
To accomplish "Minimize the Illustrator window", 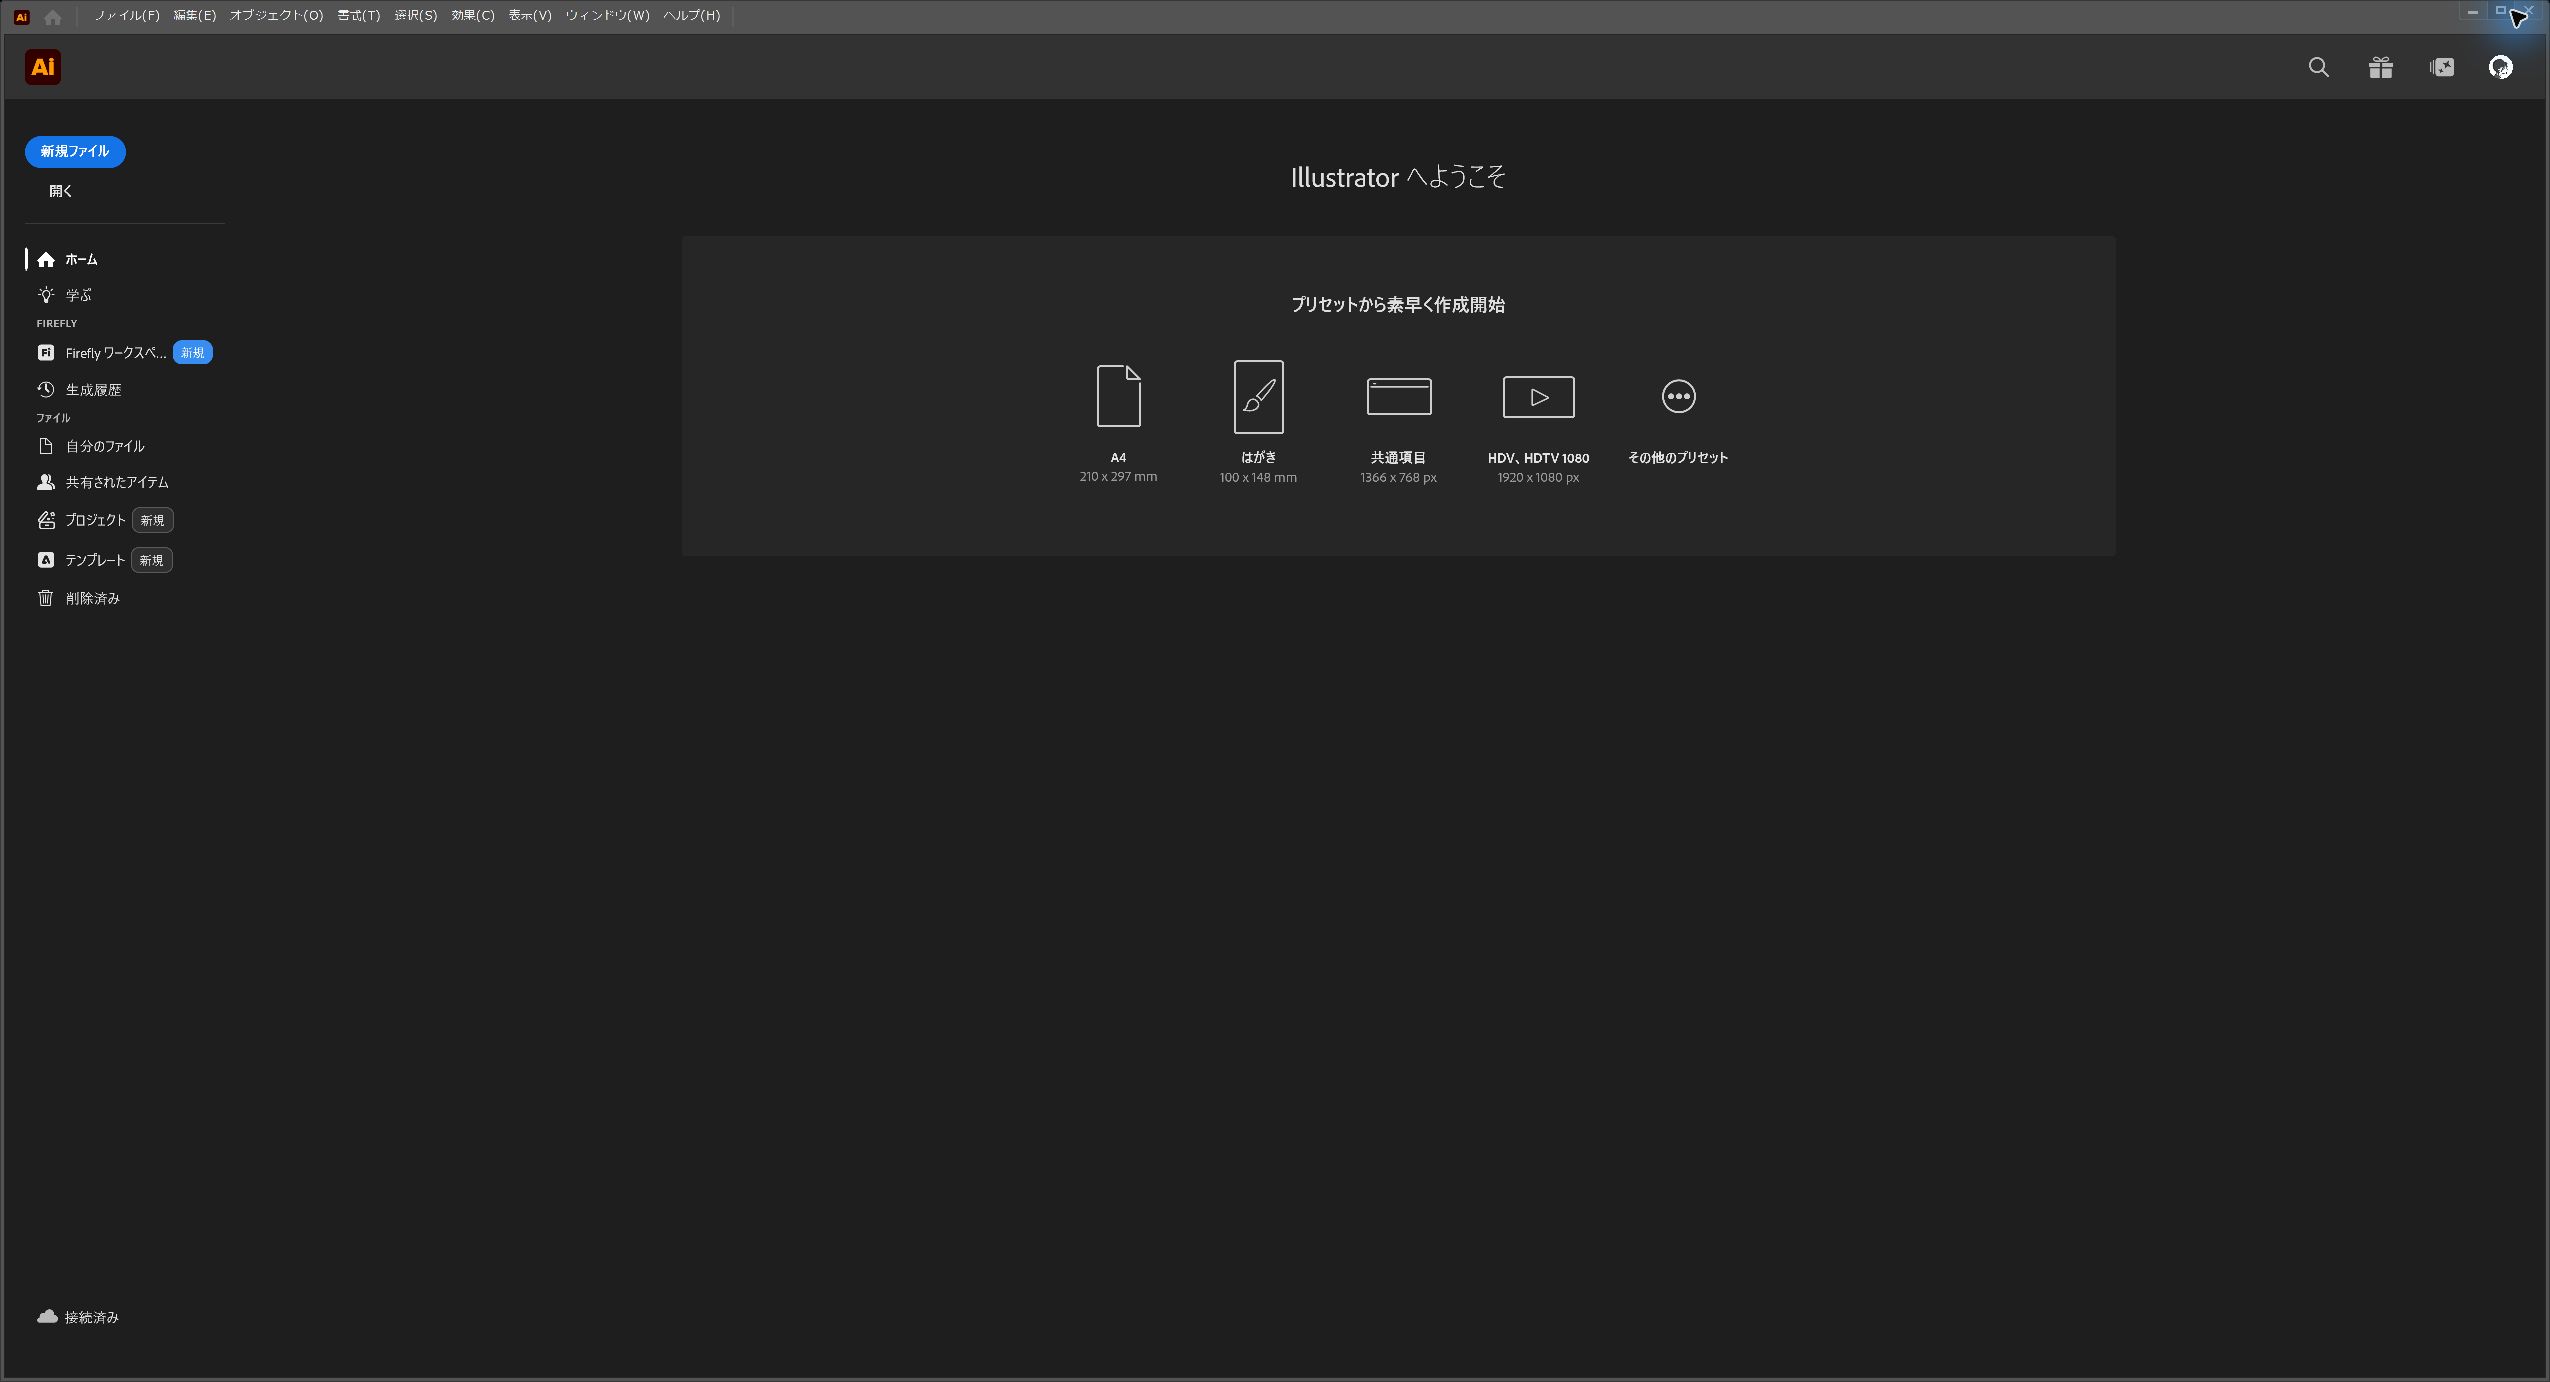I will pos(2472,12).
